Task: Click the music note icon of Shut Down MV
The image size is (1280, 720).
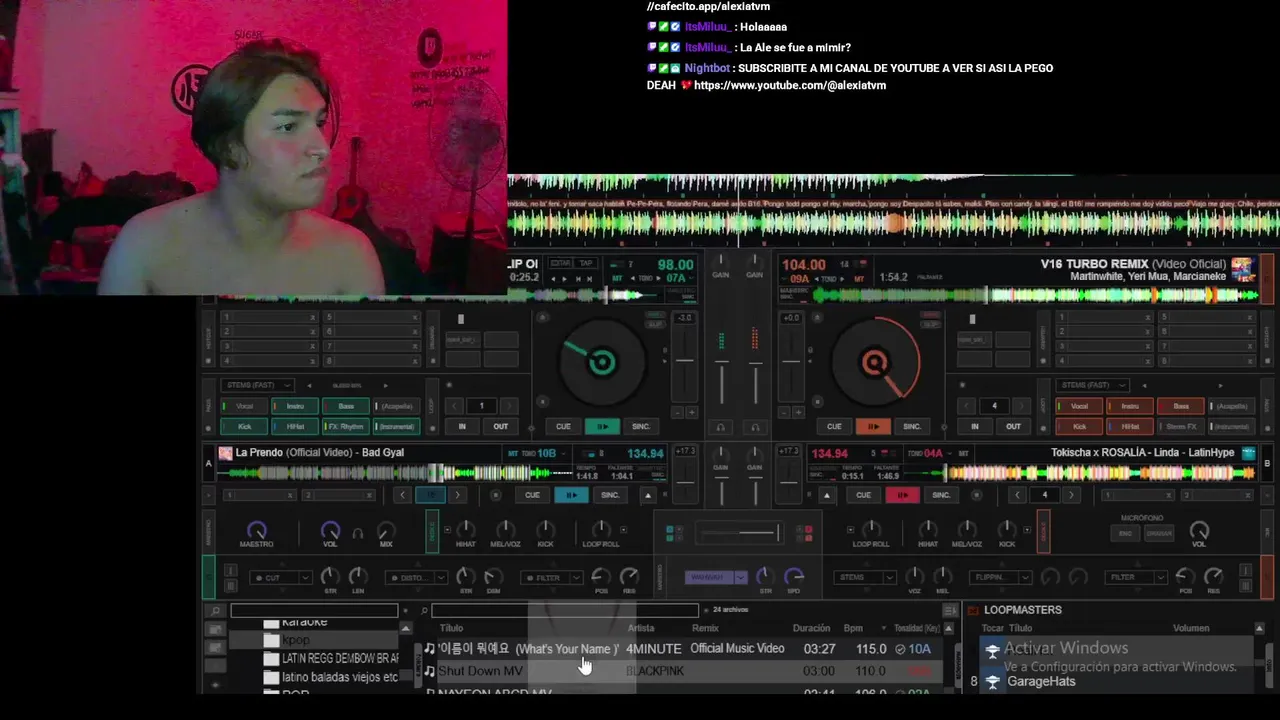Action: (430, 671)
